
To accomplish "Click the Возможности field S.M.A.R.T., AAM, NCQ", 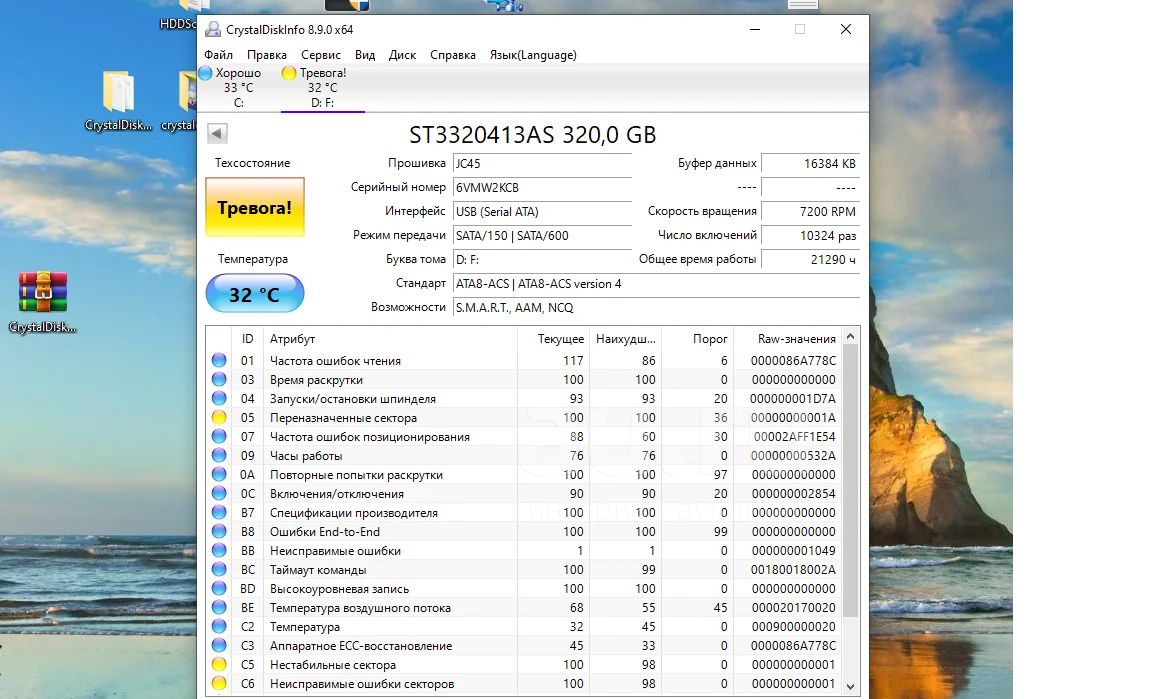I will point(656,307).
